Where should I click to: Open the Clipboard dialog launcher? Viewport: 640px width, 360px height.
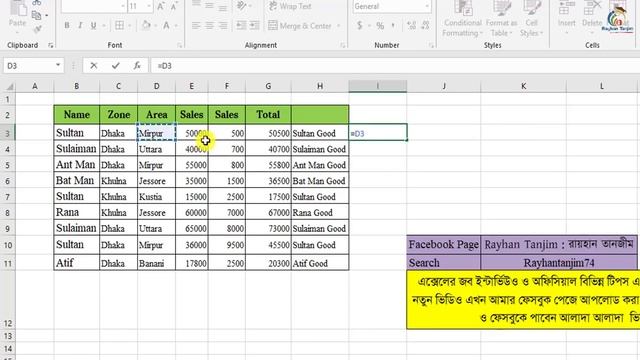pyautogui.click(x=51, y=45)
